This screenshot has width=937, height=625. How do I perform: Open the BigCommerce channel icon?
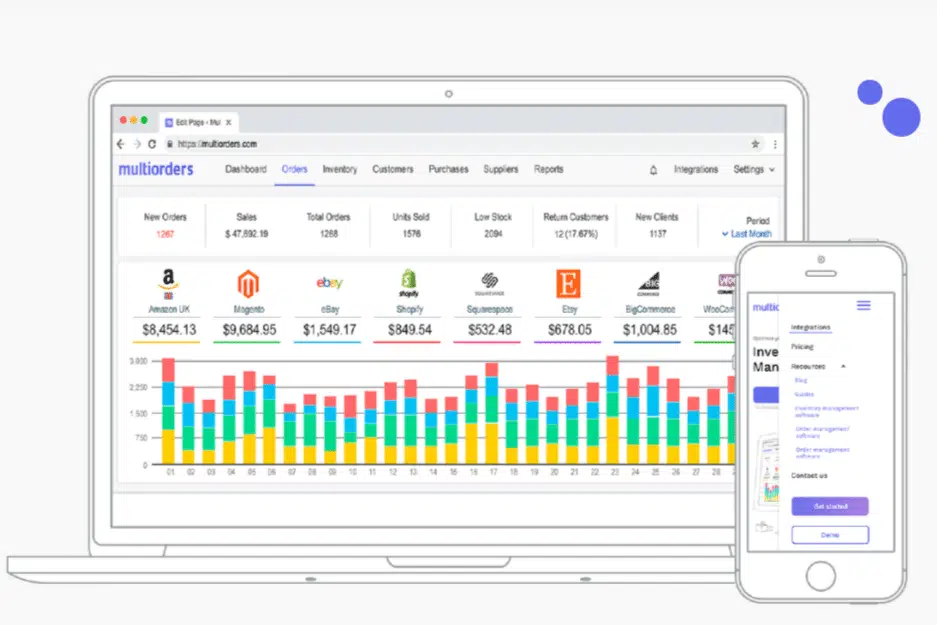click(x=648, y=284)
